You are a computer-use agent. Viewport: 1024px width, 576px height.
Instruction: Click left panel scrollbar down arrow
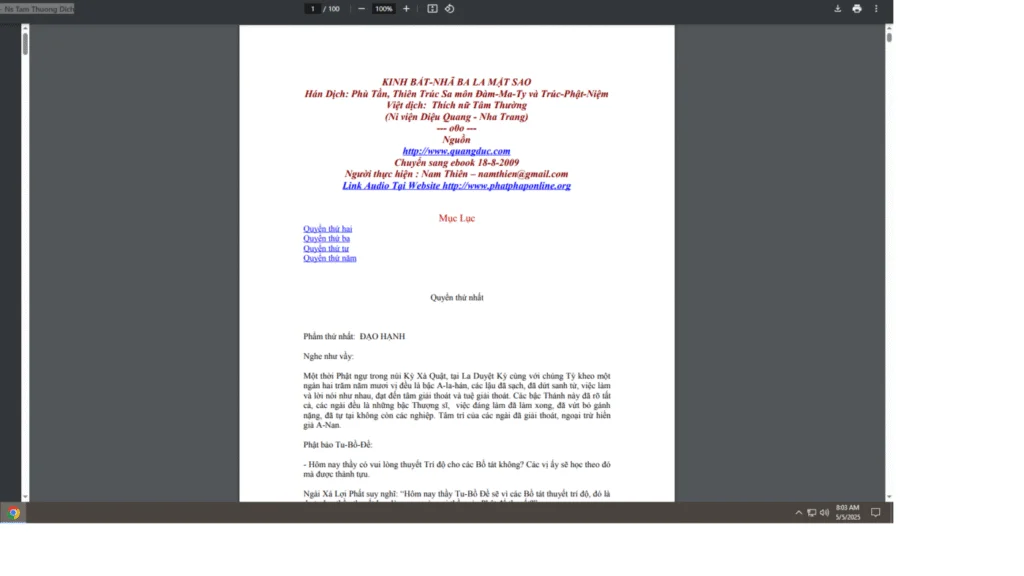25,497
